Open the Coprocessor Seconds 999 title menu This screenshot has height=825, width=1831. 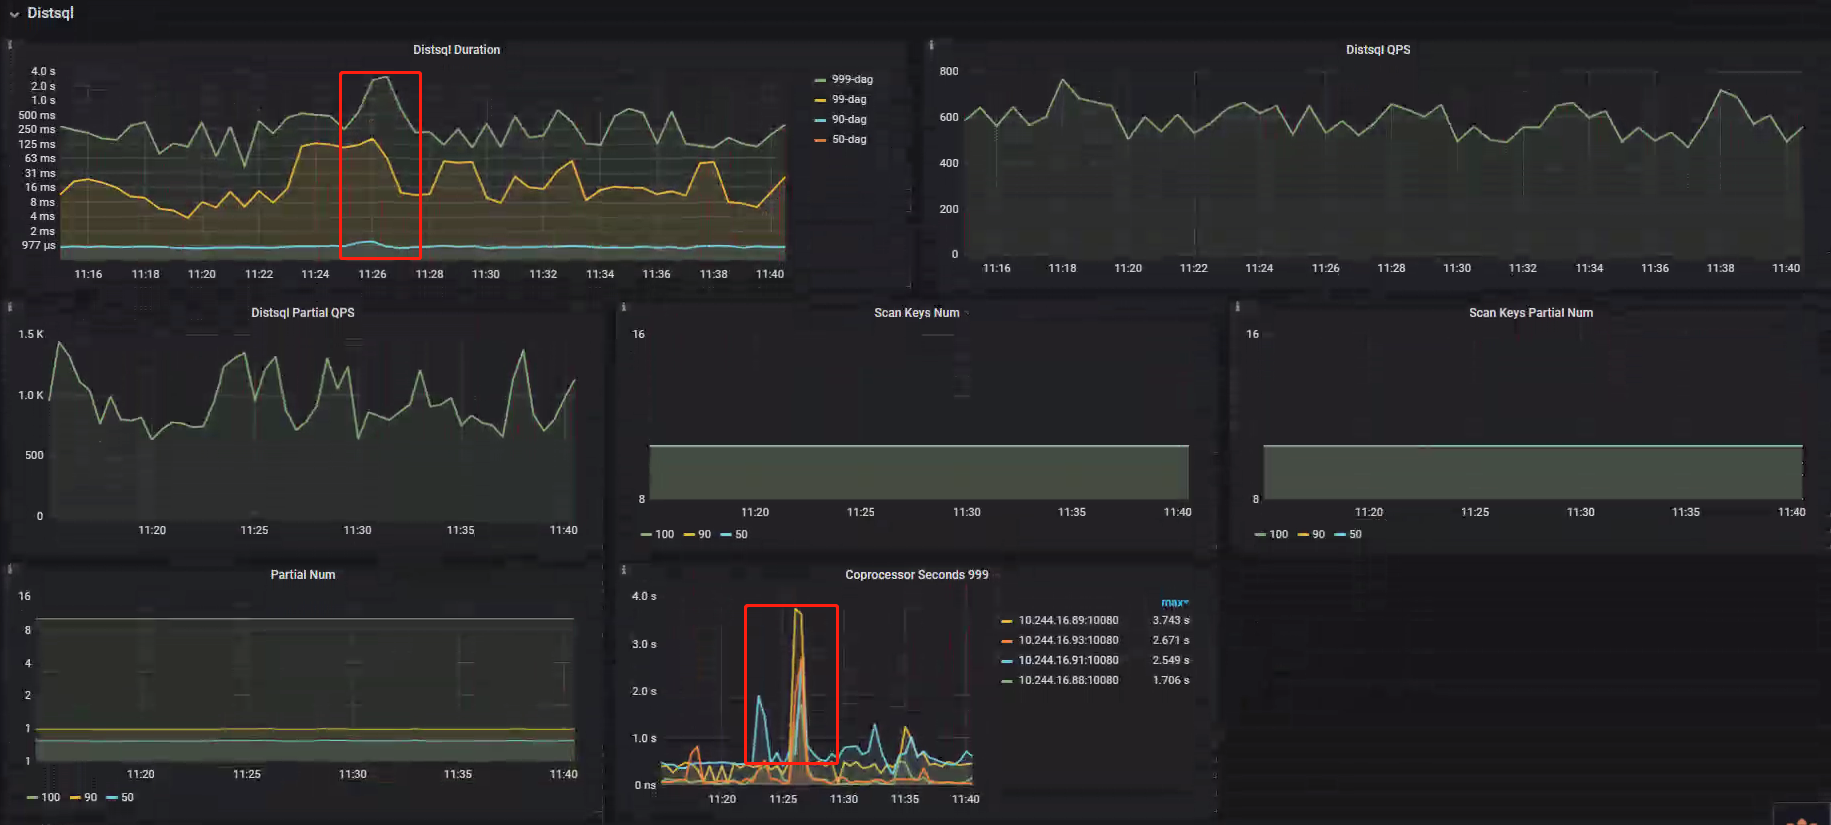pyautogui.click(x=916, y=575)
